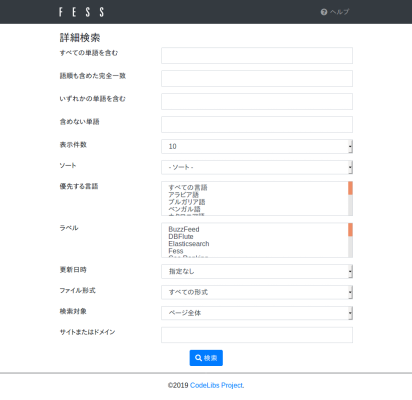
Task: Open the ファイル形式 dropdown
Action: [257, 292]
